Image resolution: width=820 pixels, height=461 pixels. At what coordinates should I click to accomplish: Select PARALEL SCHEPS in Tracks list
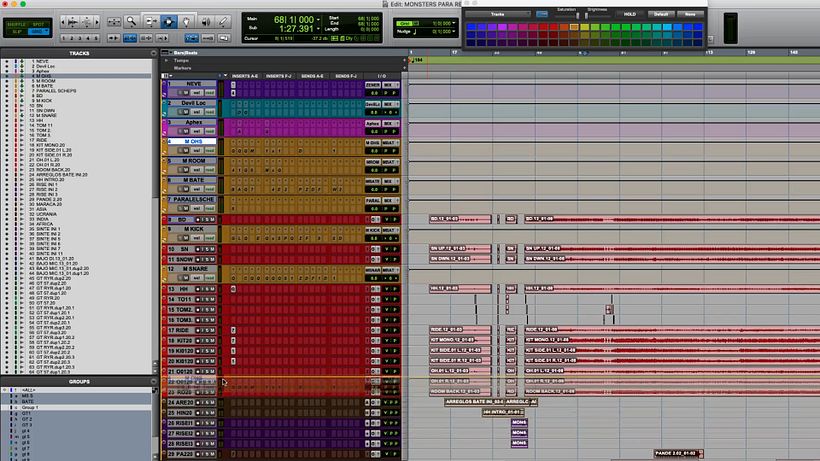point(56,91)
